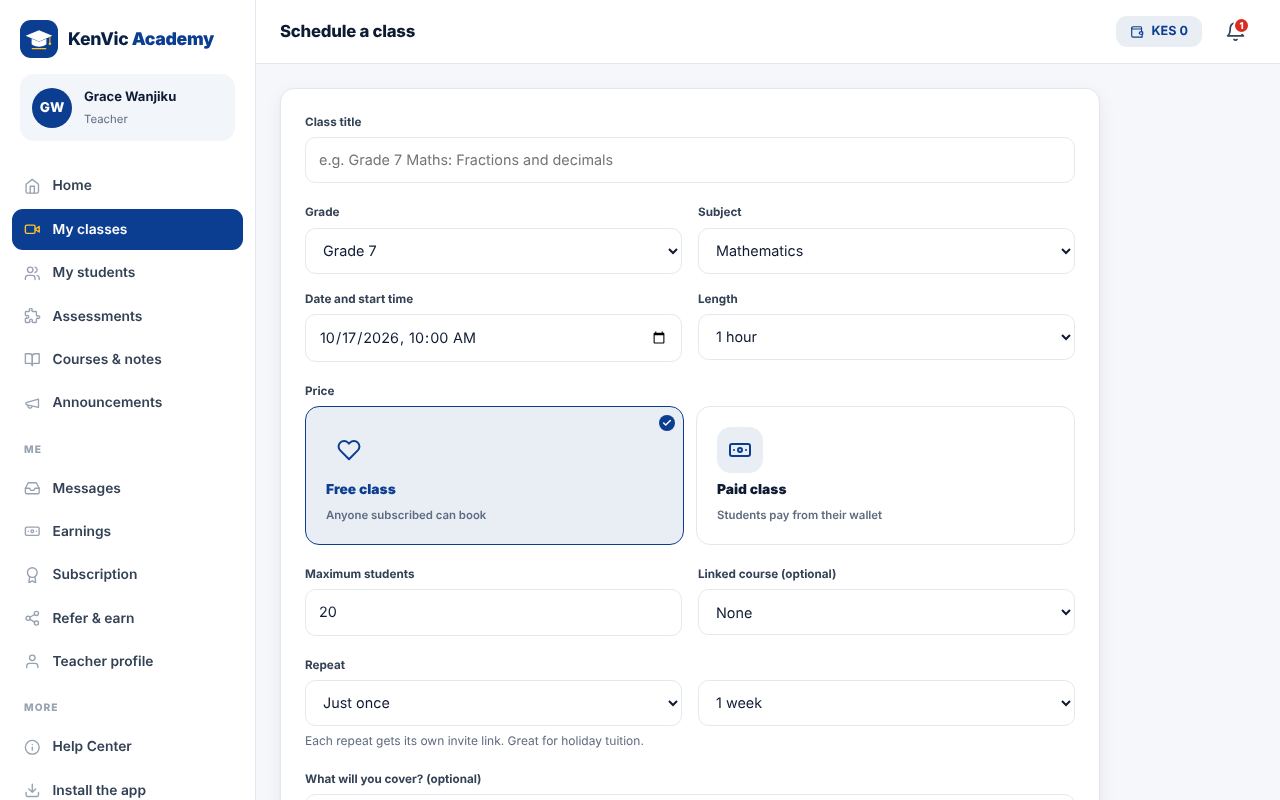Click the My classes camera icon
The width and height of the screenshot is (1280, 800).
[x=32, y=229]
